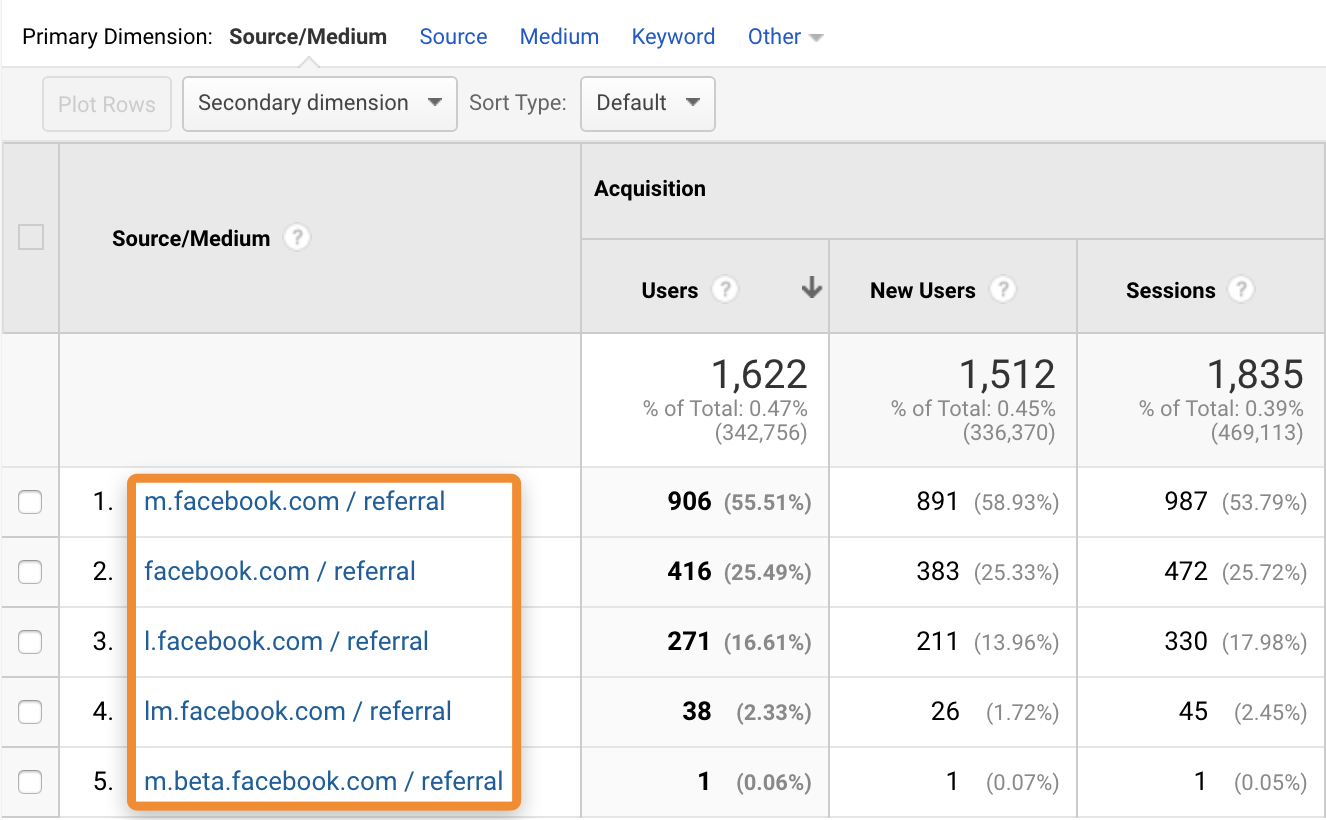
Task: Open the New Users help tooltip
Action: coord(1003,289)
